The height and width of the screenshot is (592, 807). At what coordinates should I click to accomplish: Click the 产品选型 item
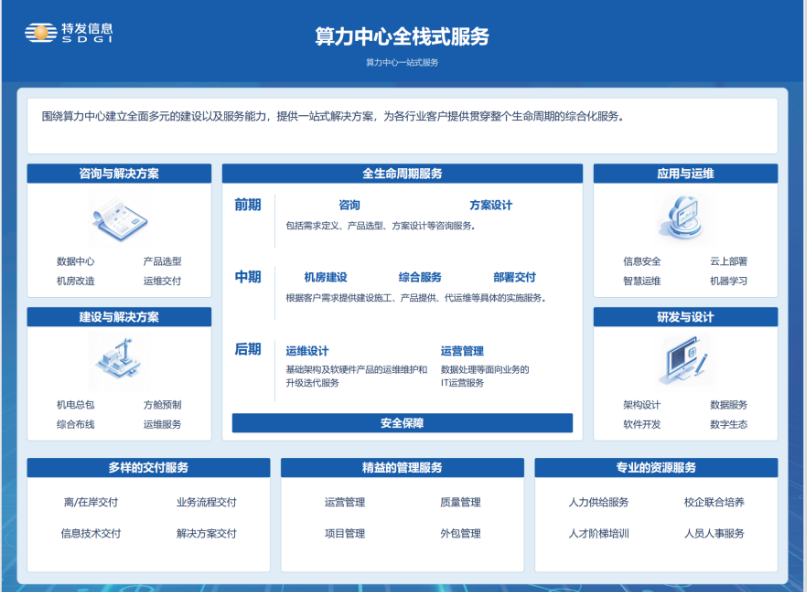click(x=162, y=262)
